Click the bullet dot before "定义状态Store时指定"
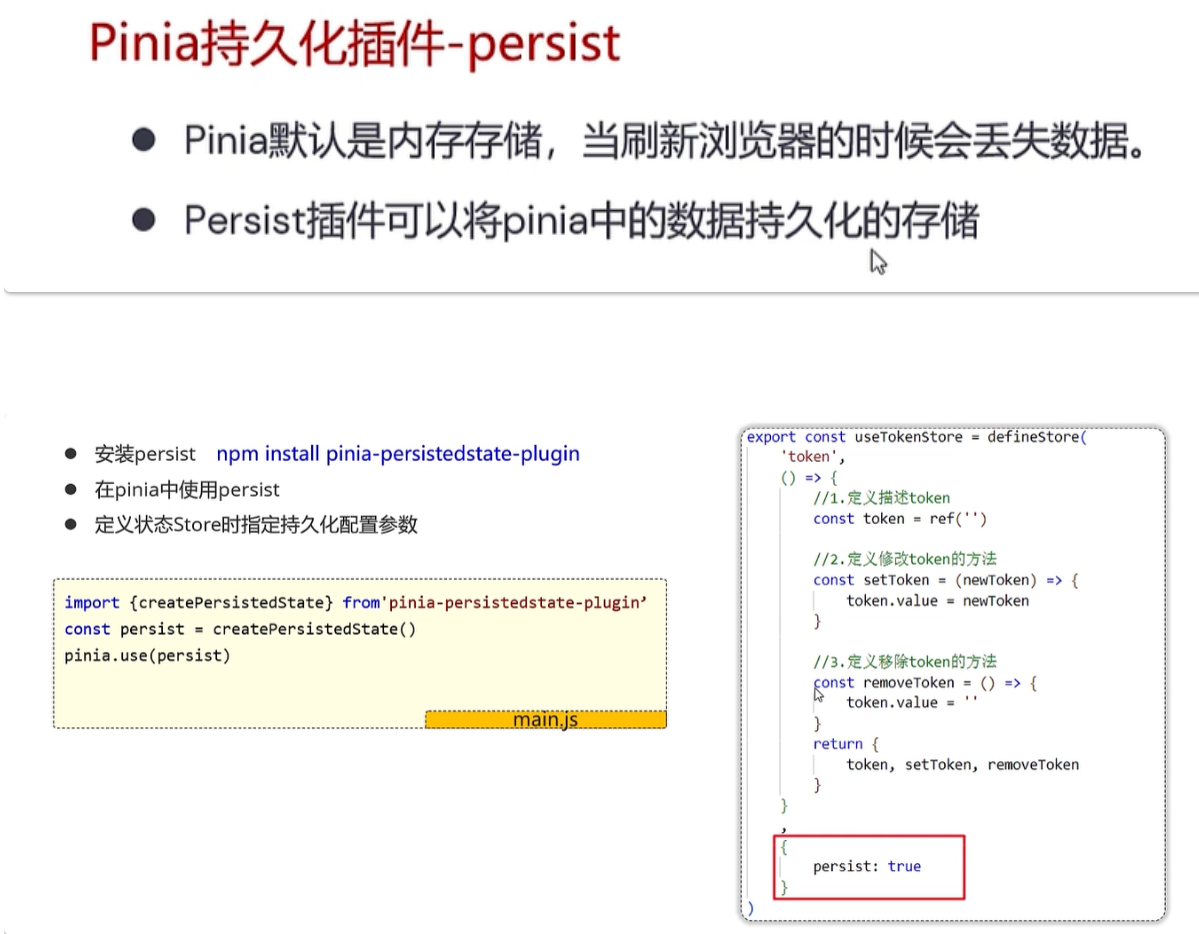The height and width of the screenshot is (934, 1199). click(71, 524)
